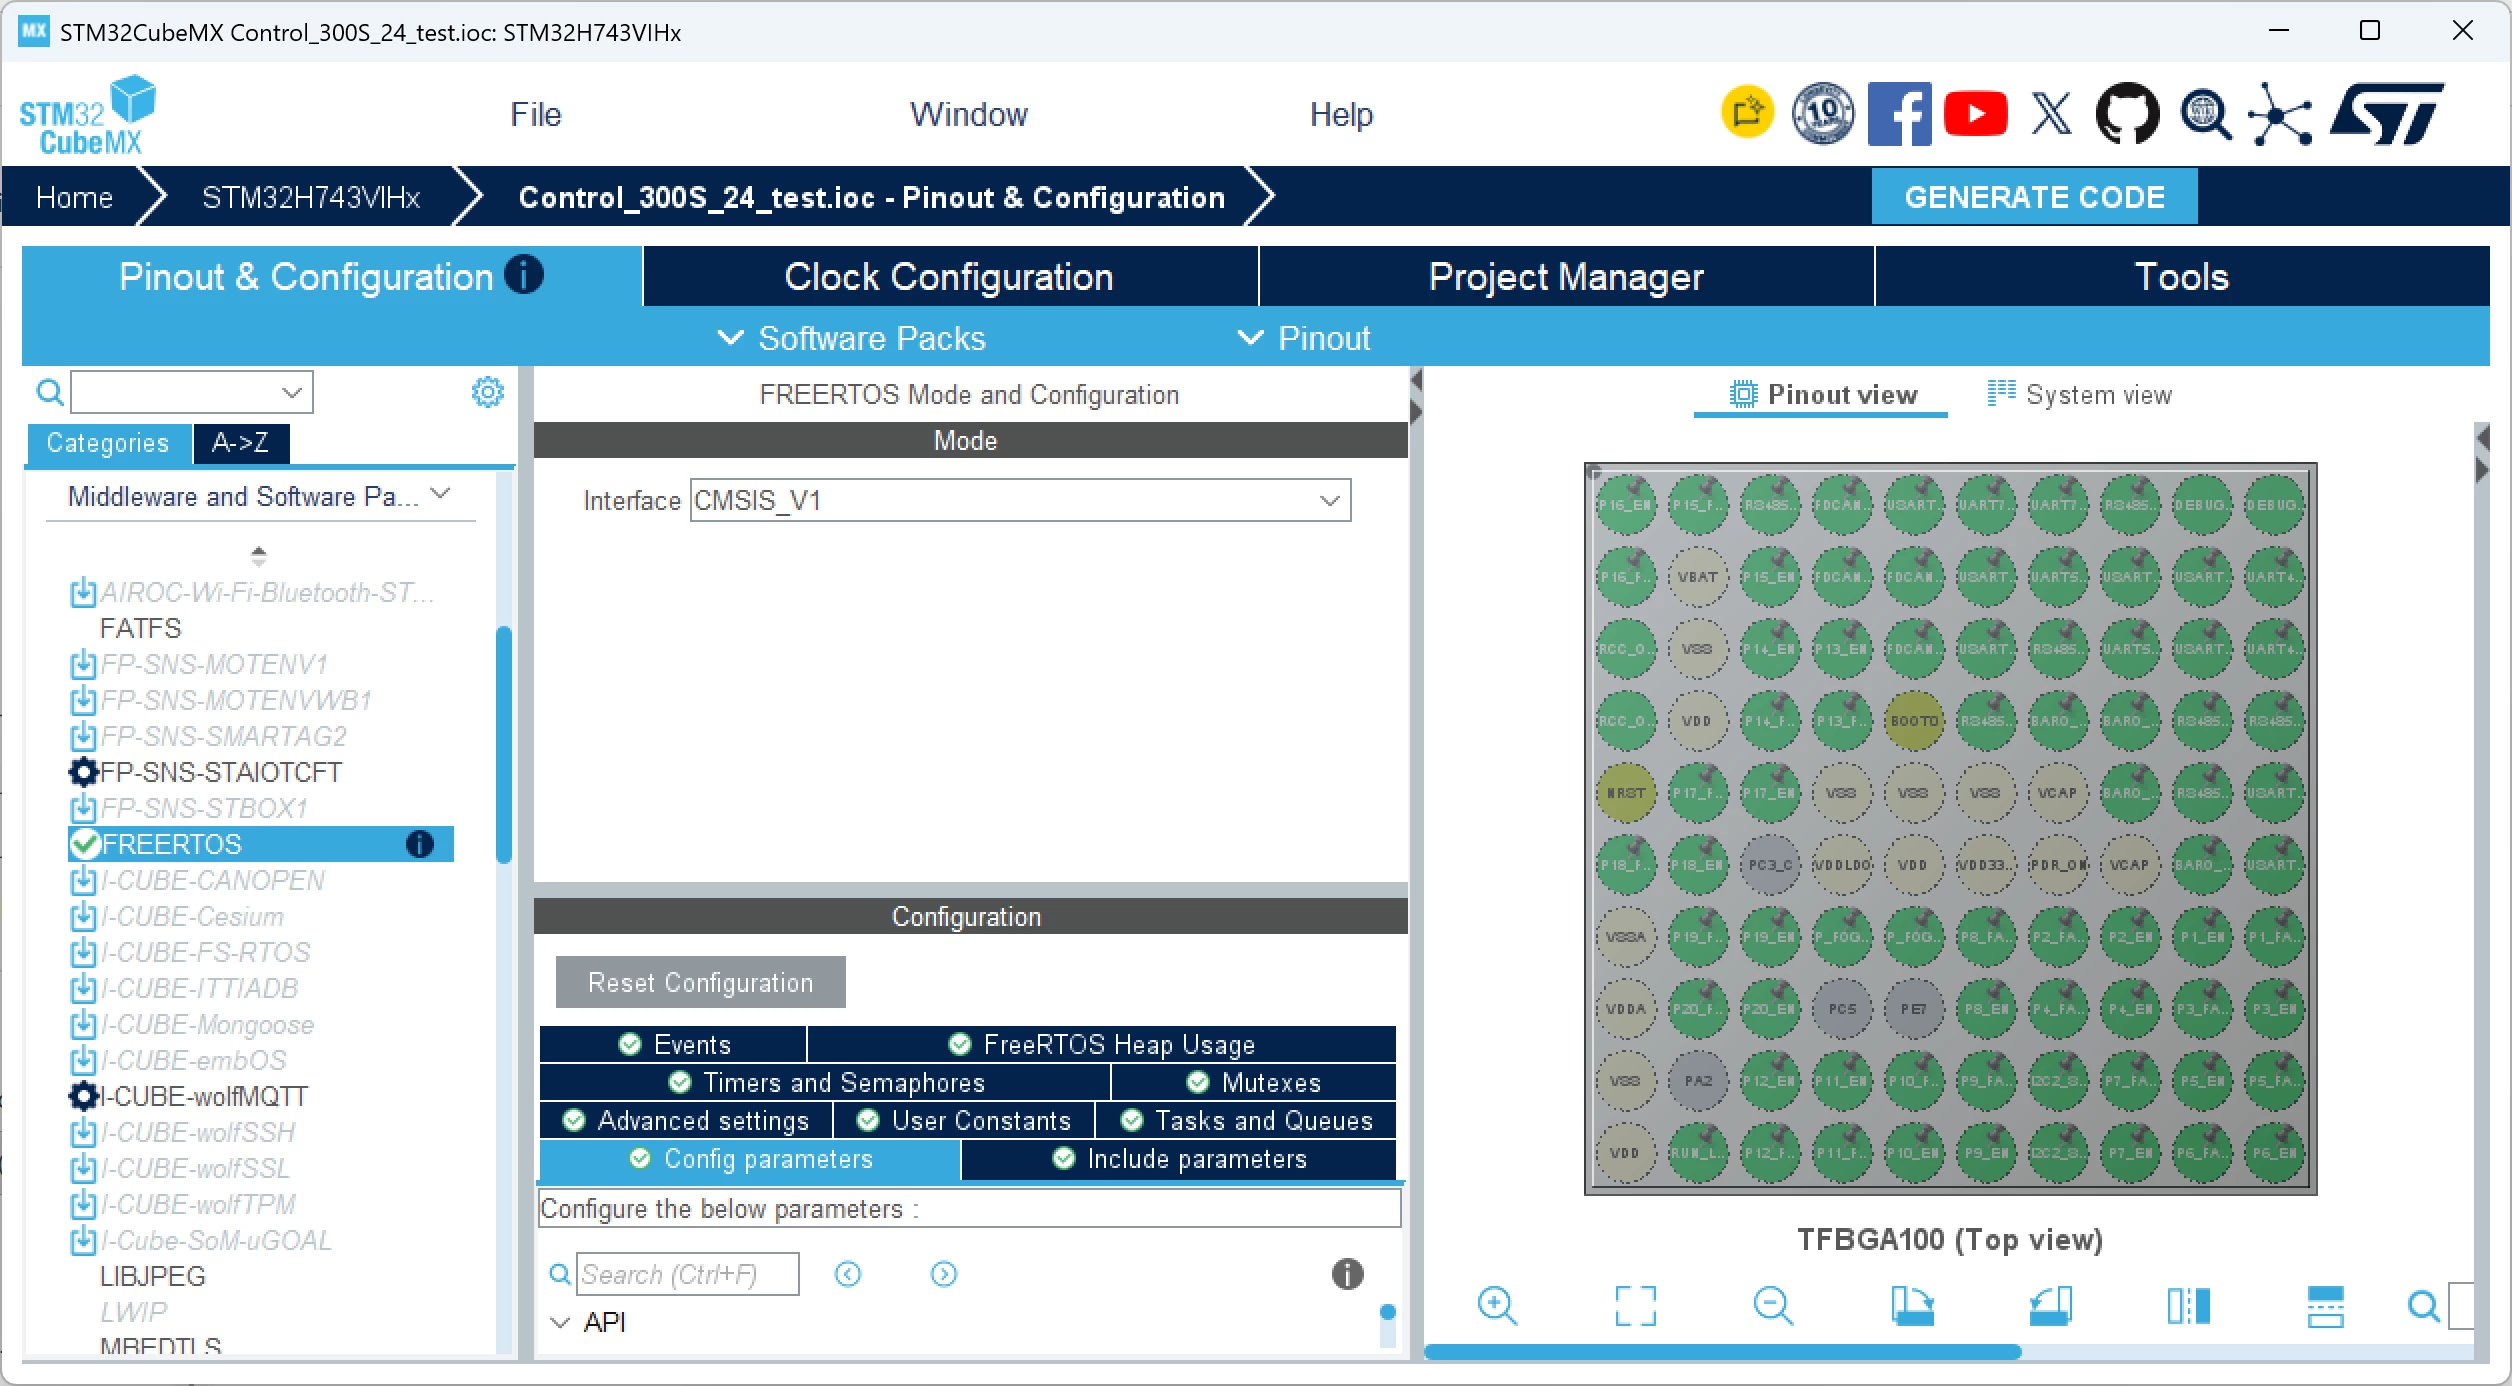Open the Advanced settings tab
The height and width of the screenshot is (1386, 2512).
tap(686, 1121)
